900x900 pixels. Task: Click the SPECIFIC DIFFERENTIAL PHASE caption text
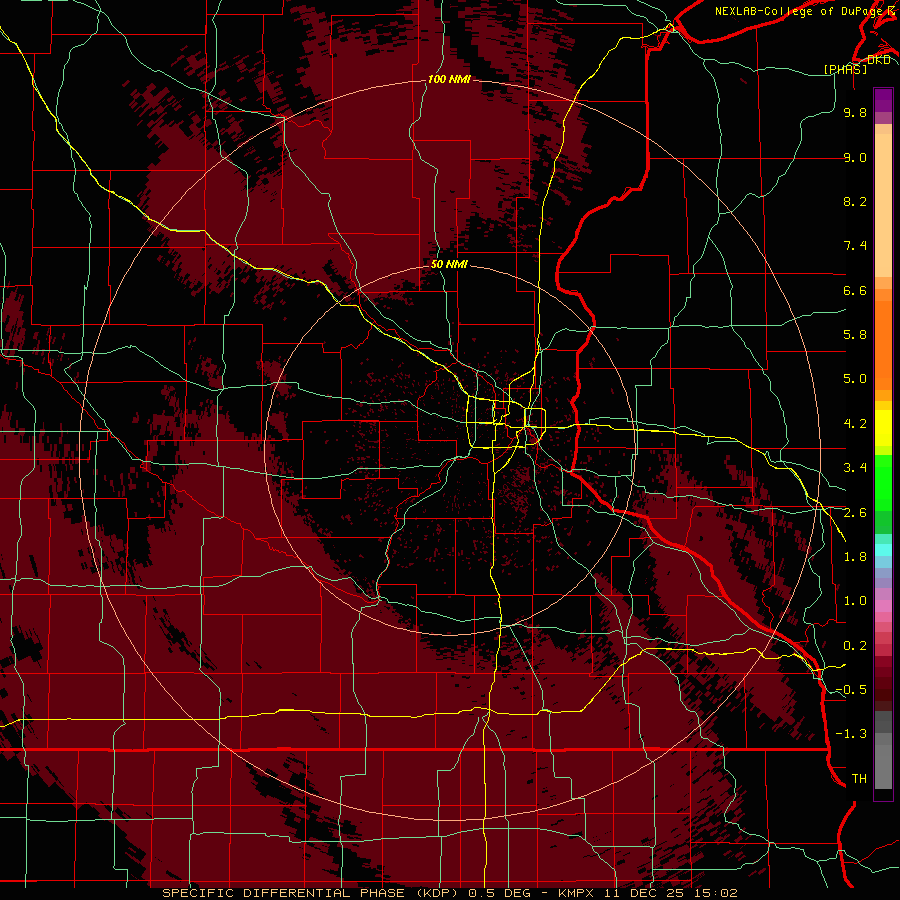tap(284, 893)
